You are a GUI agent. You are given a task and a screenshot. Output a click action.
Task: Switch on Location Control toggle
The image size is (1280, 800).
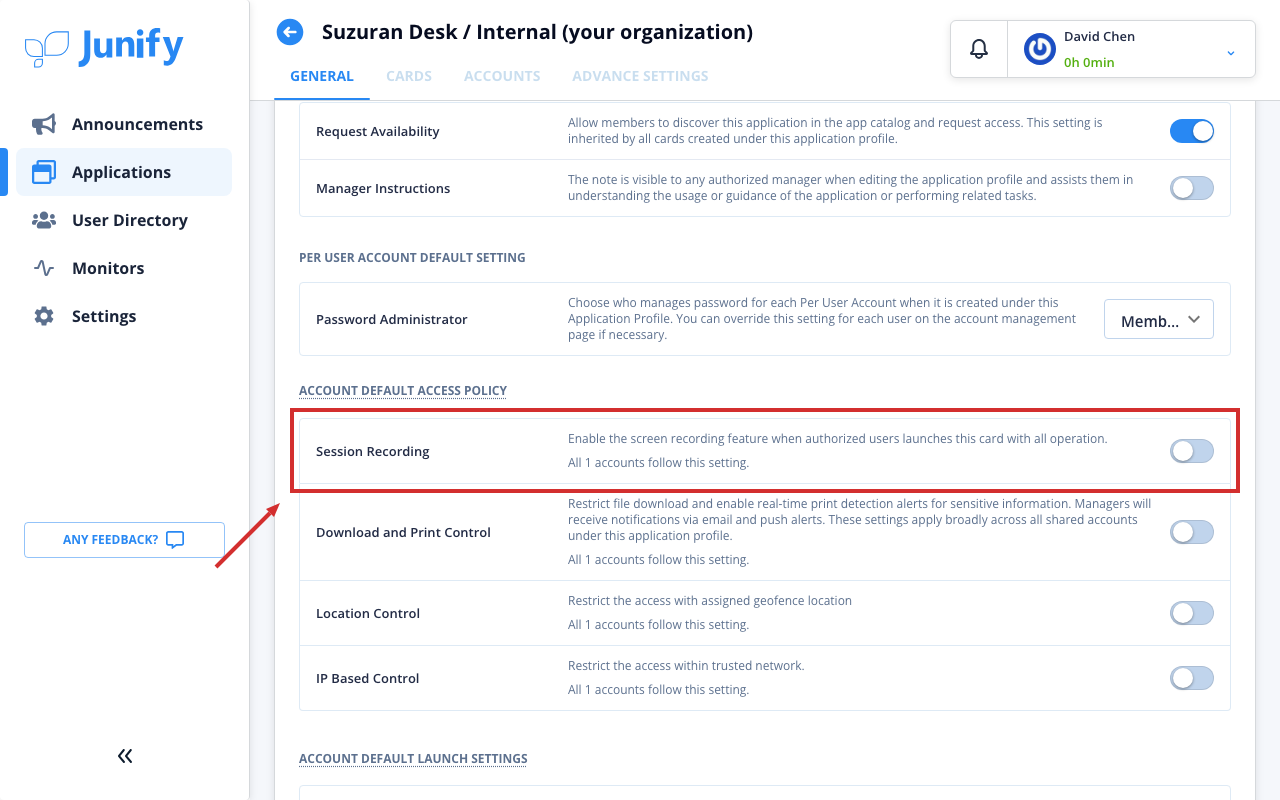coord(1192,613)
